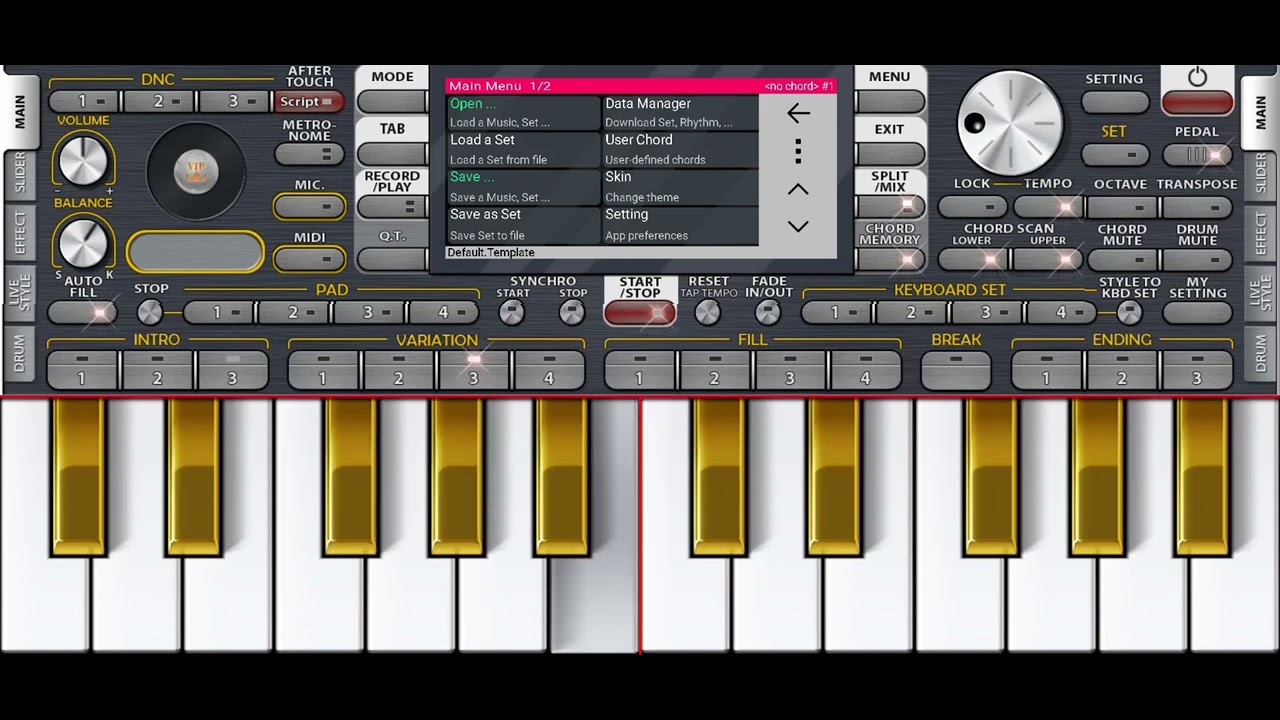The width and height of the screenshot is (1280, 720).
Task: Open the User Chord menu entry
Action: click(679, 149)
